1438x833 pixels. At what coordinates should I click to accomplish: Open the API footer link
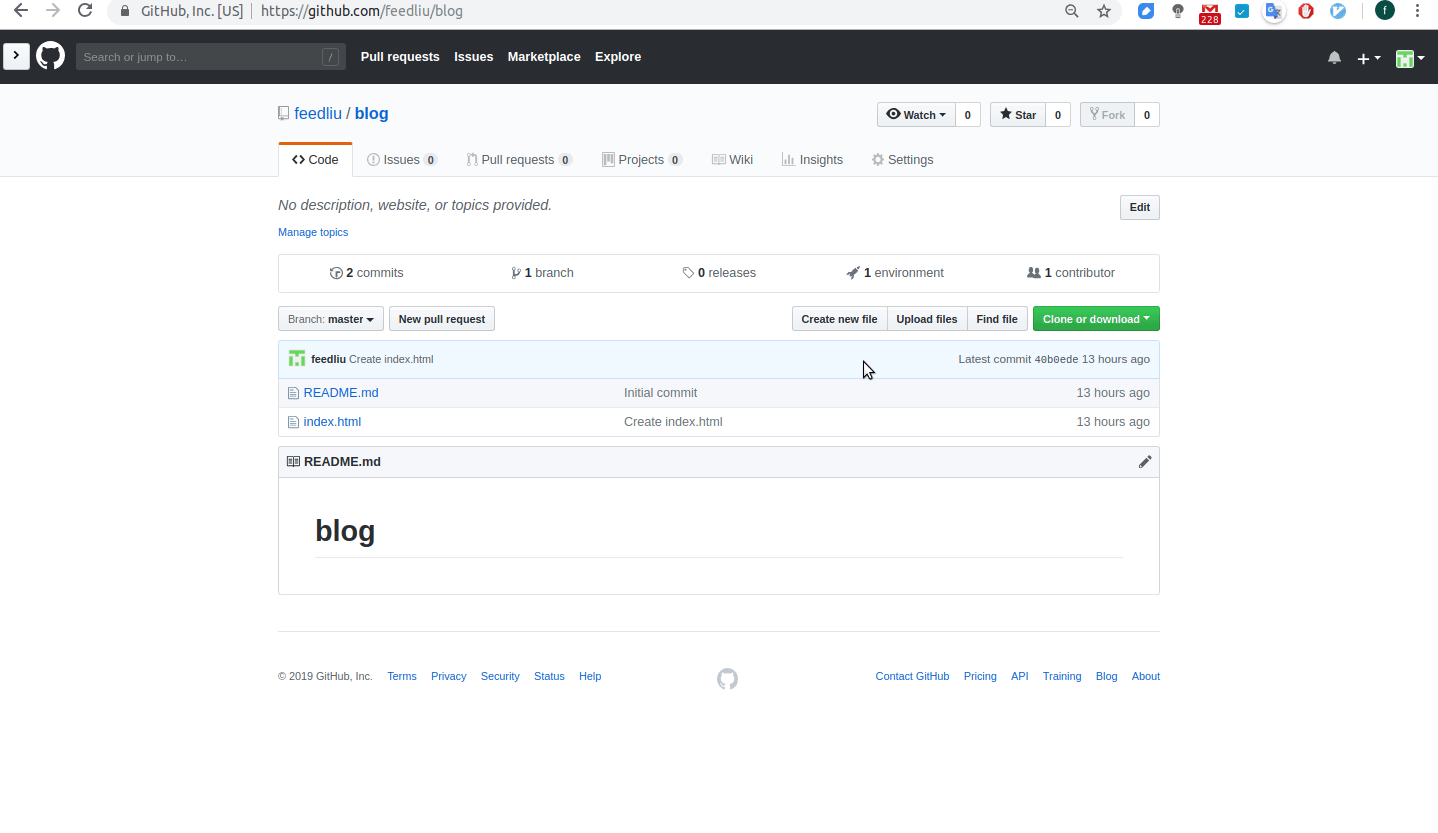pyautogui.click(x=1020, y=677)
